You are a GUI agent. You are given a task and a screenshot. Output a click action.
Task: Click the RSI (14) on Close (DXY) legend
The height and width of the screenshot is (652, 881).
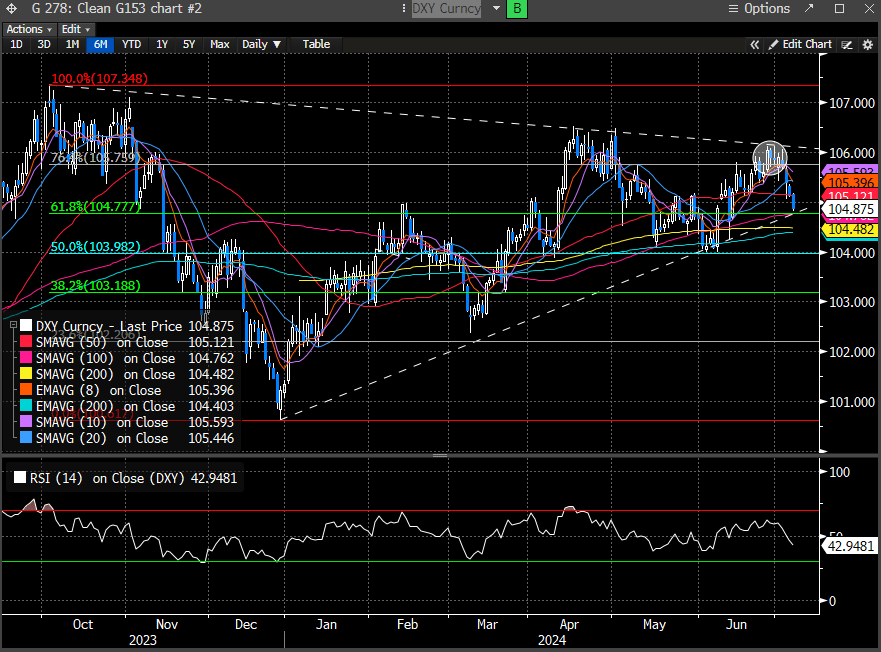tap(126, 478)
